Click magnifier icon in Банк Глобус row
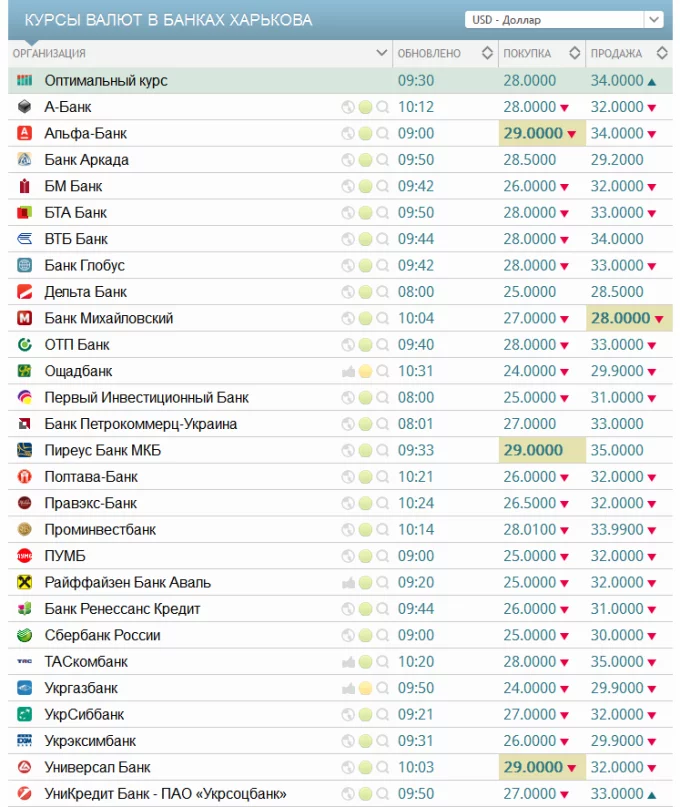Viewport: 680px width, 807px height. [x=382, y=266]
